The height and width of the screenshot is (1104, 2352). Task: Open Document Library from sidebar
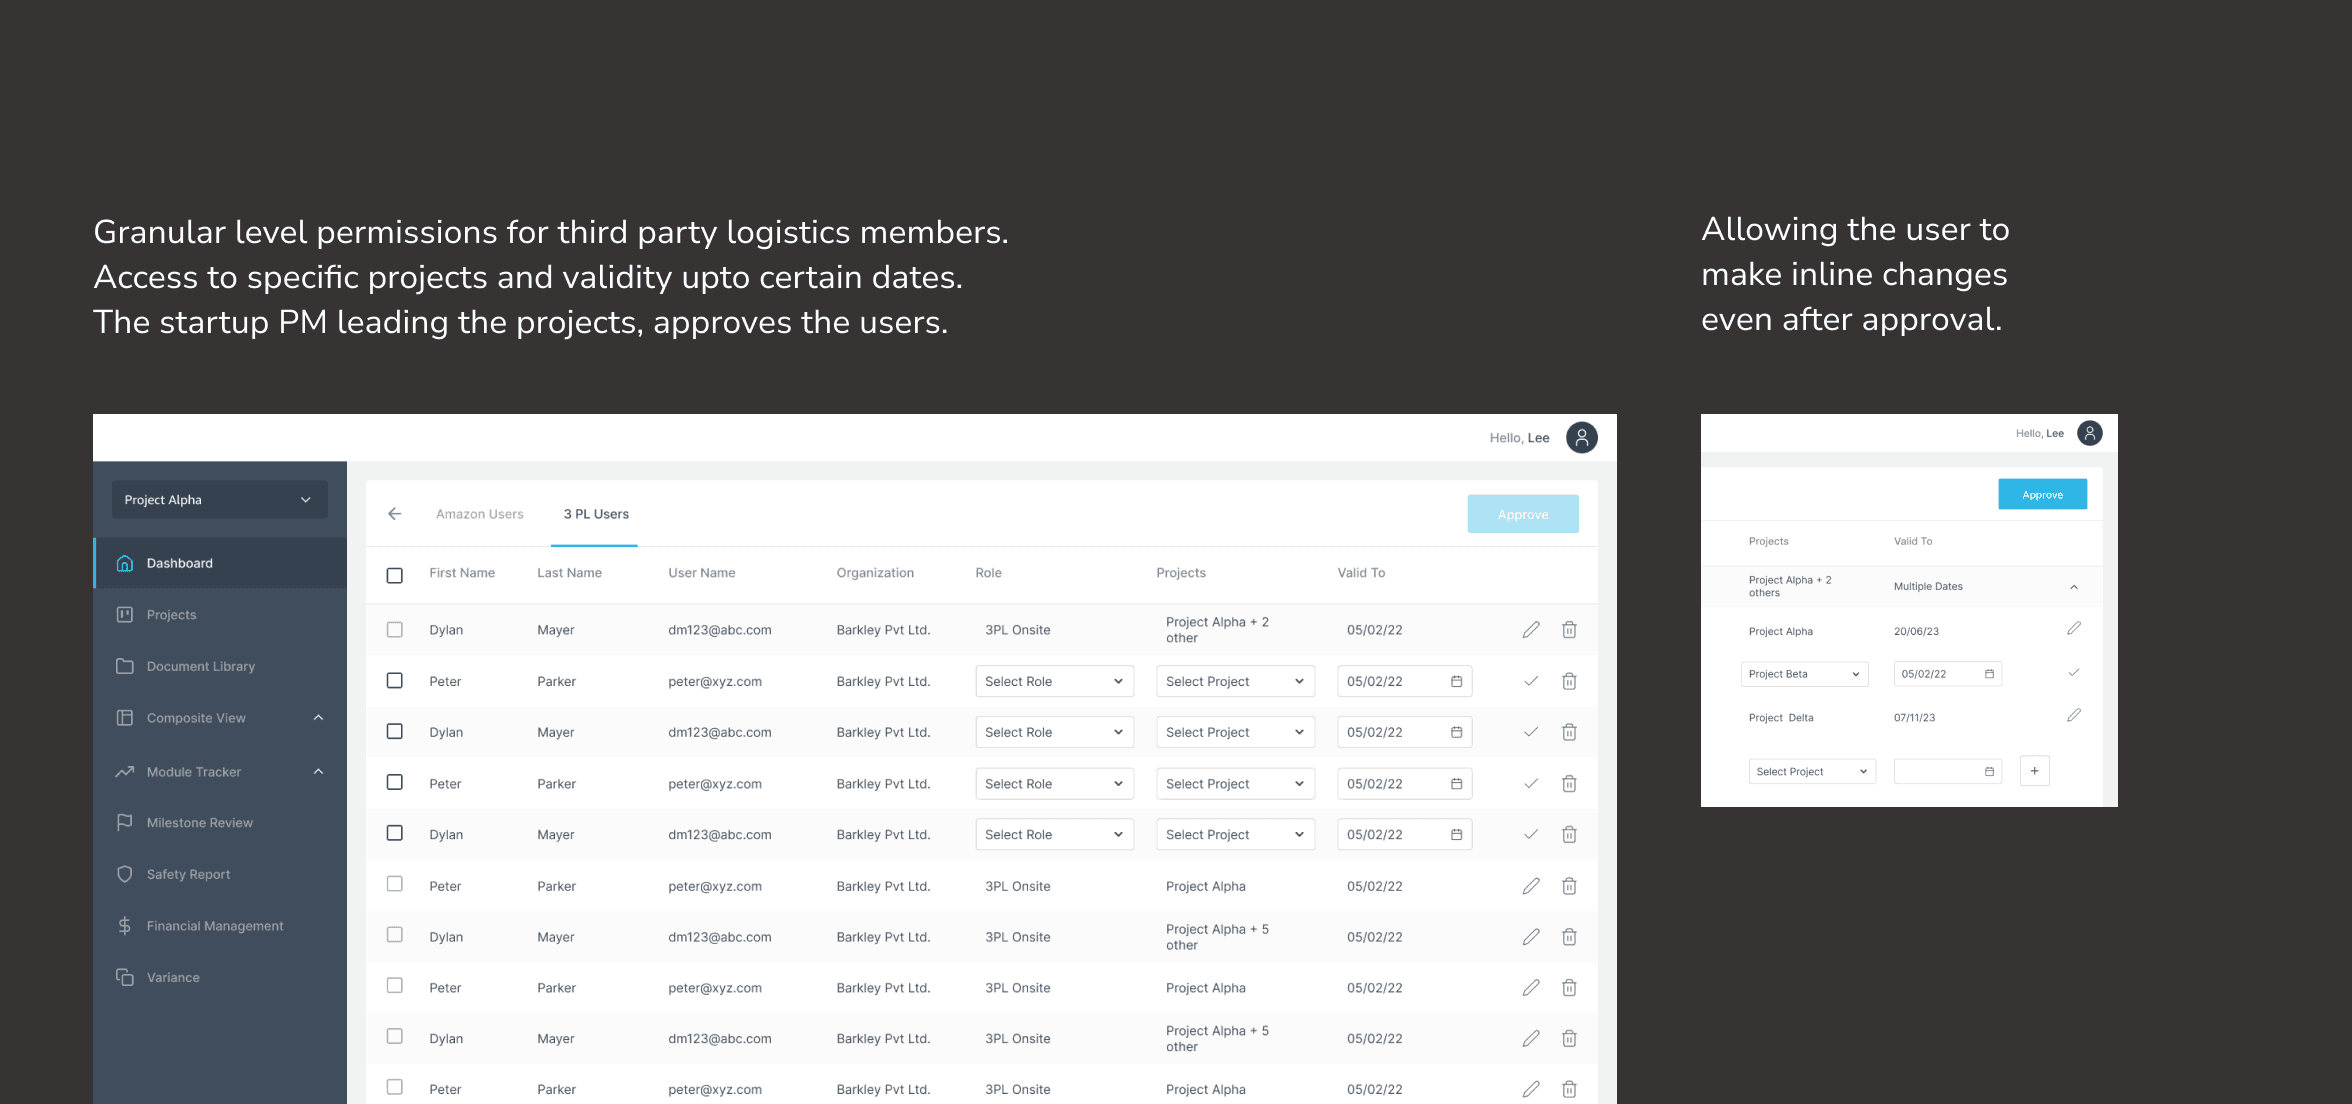point(200,666)
